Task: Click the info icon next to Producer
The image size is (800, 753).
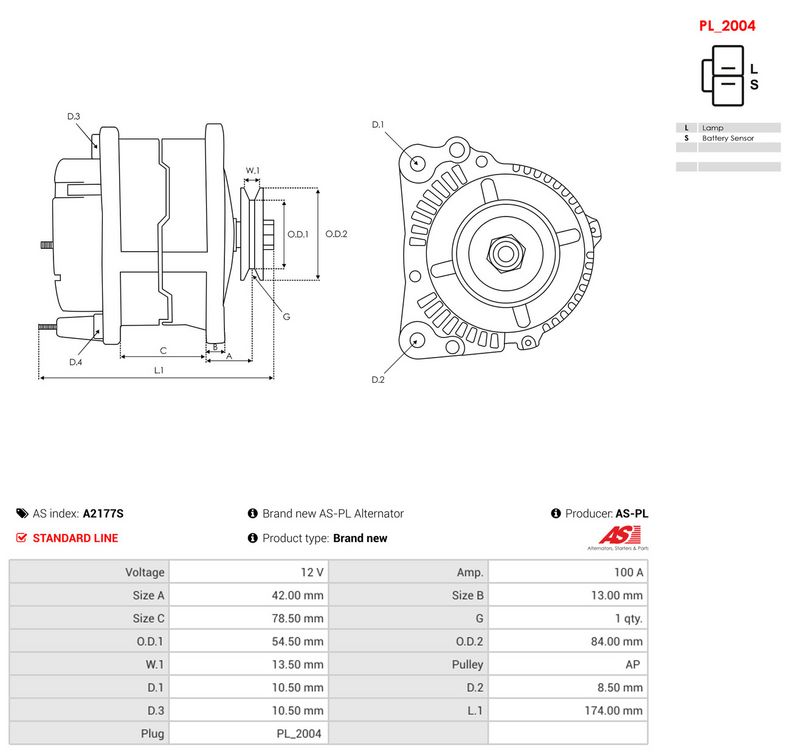Action: coord(556,513)
